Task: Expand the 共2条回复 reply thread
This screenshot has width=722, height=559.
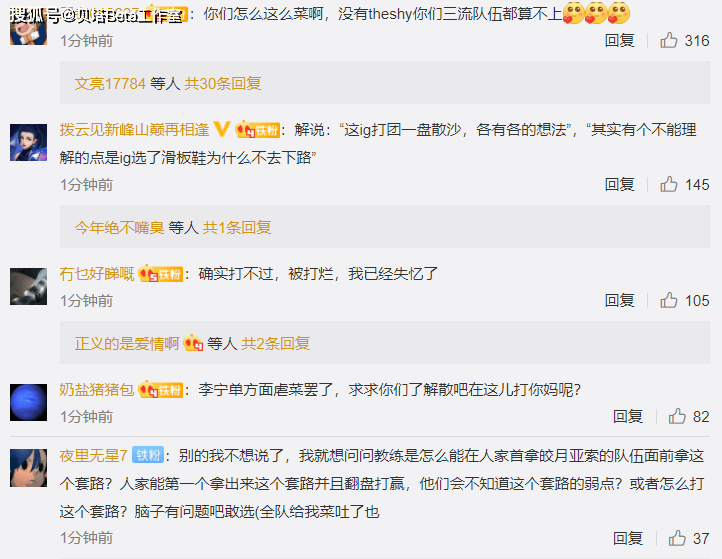Action: 275,344
